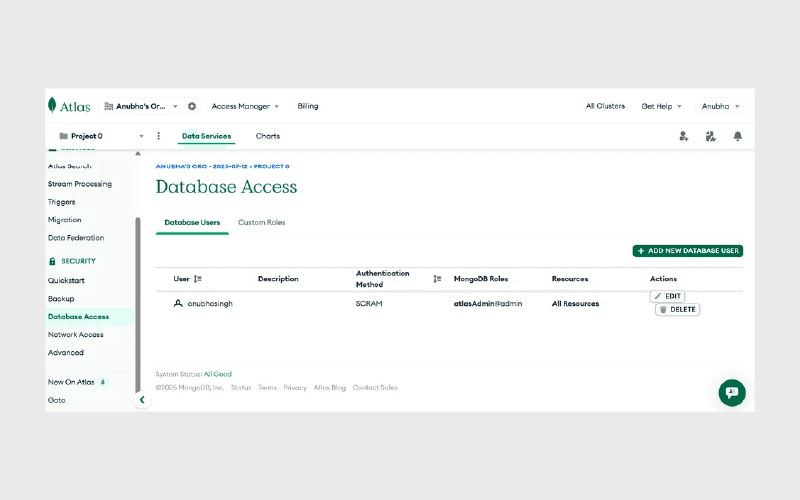Open Get Help dropdown
This screenshot has width=800, height=500.
tap(661, 106)
